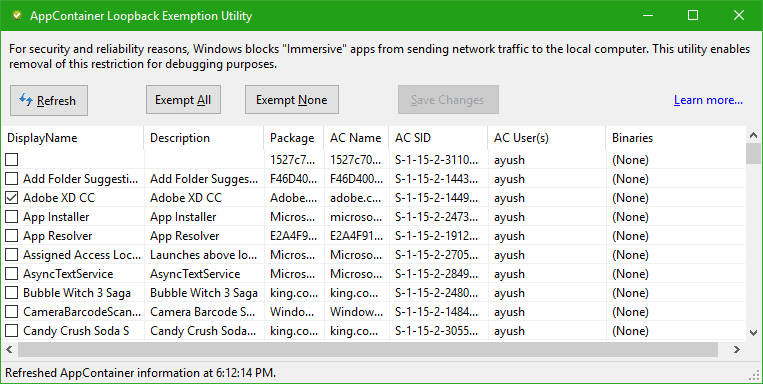763x384 pixels.
Task: Click the app icon in the title bar
Action: pyautogui.click(x=17, y=15)
